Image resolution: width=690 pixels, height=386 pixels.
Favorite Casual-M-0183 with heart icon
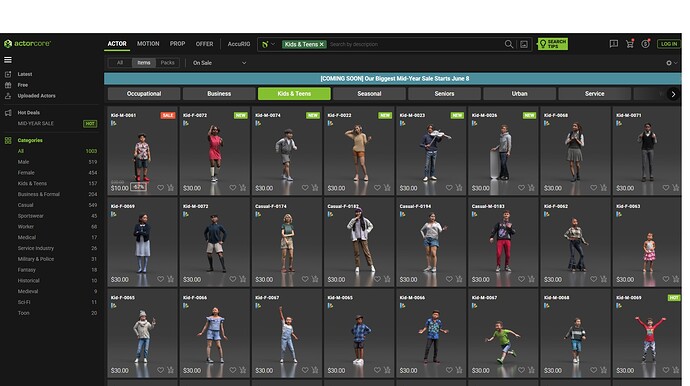click(x=521, y=279)
